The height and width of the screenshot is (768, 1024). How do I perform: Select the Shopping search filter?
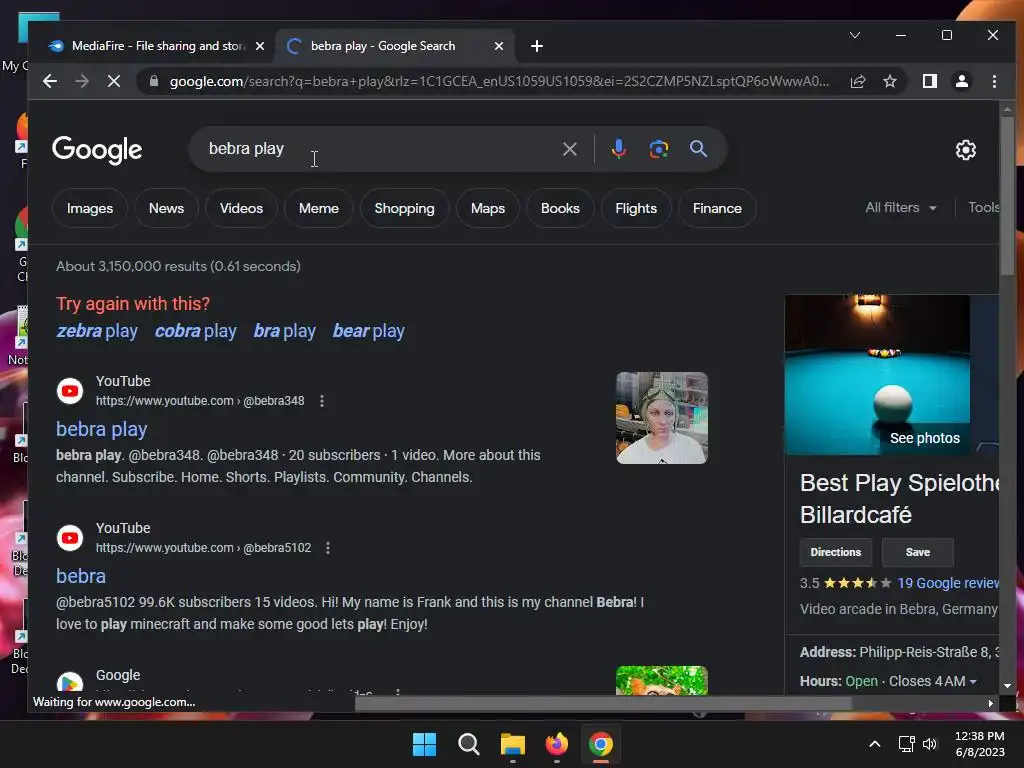click(404, 208)
